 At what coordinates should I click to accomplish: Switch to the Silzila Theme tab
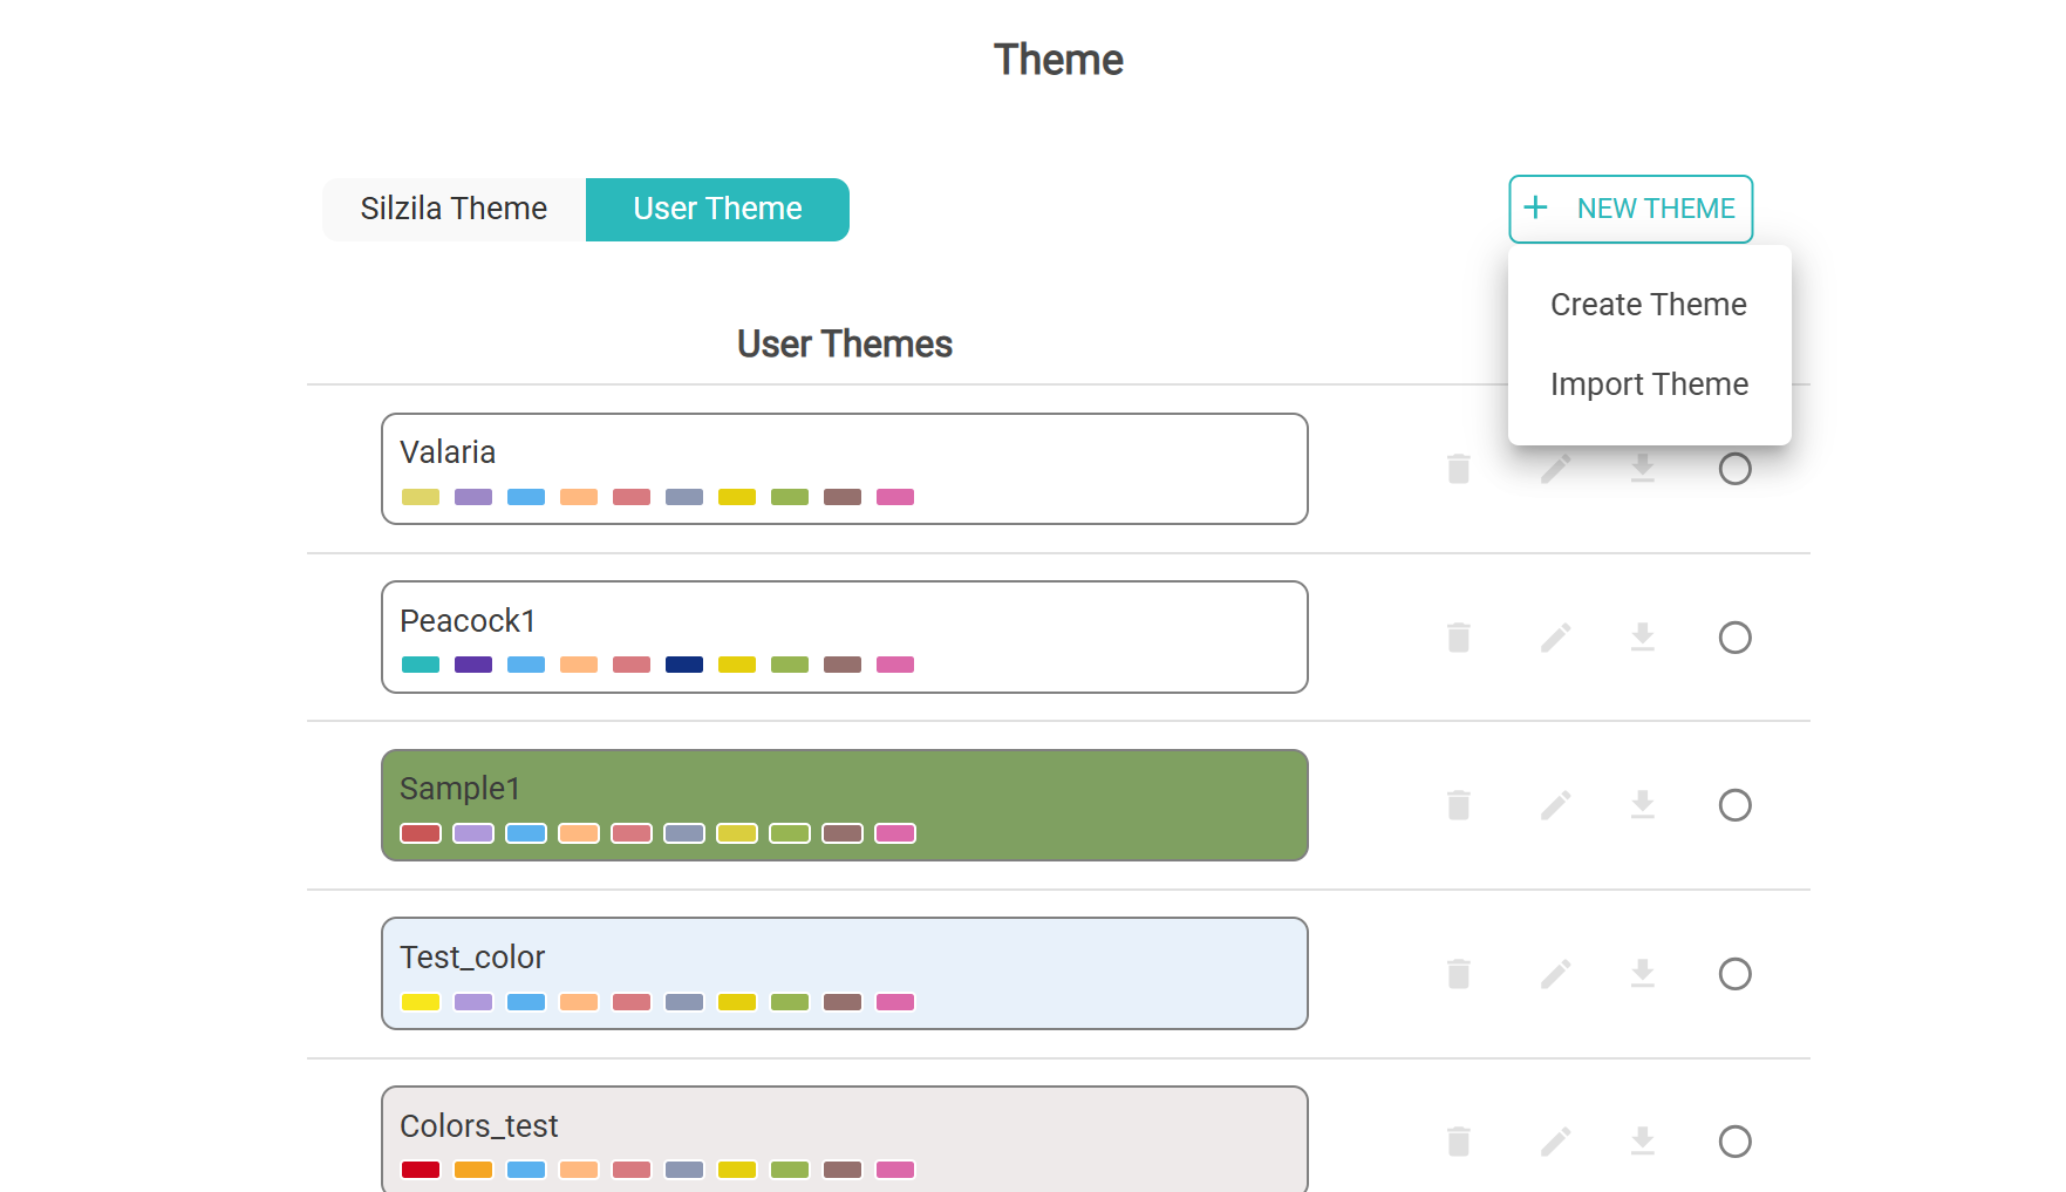pos(453,208)
